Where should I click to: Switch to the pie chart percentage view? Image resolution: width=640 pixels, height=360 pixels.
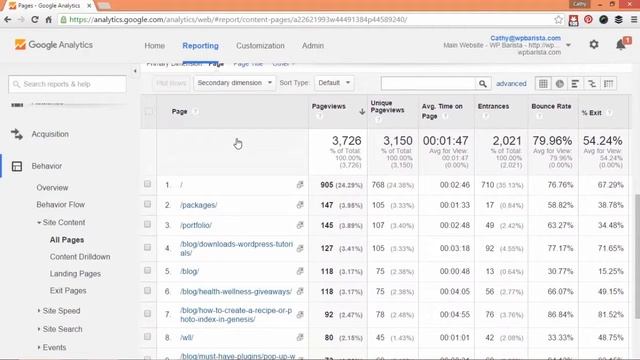560,84
